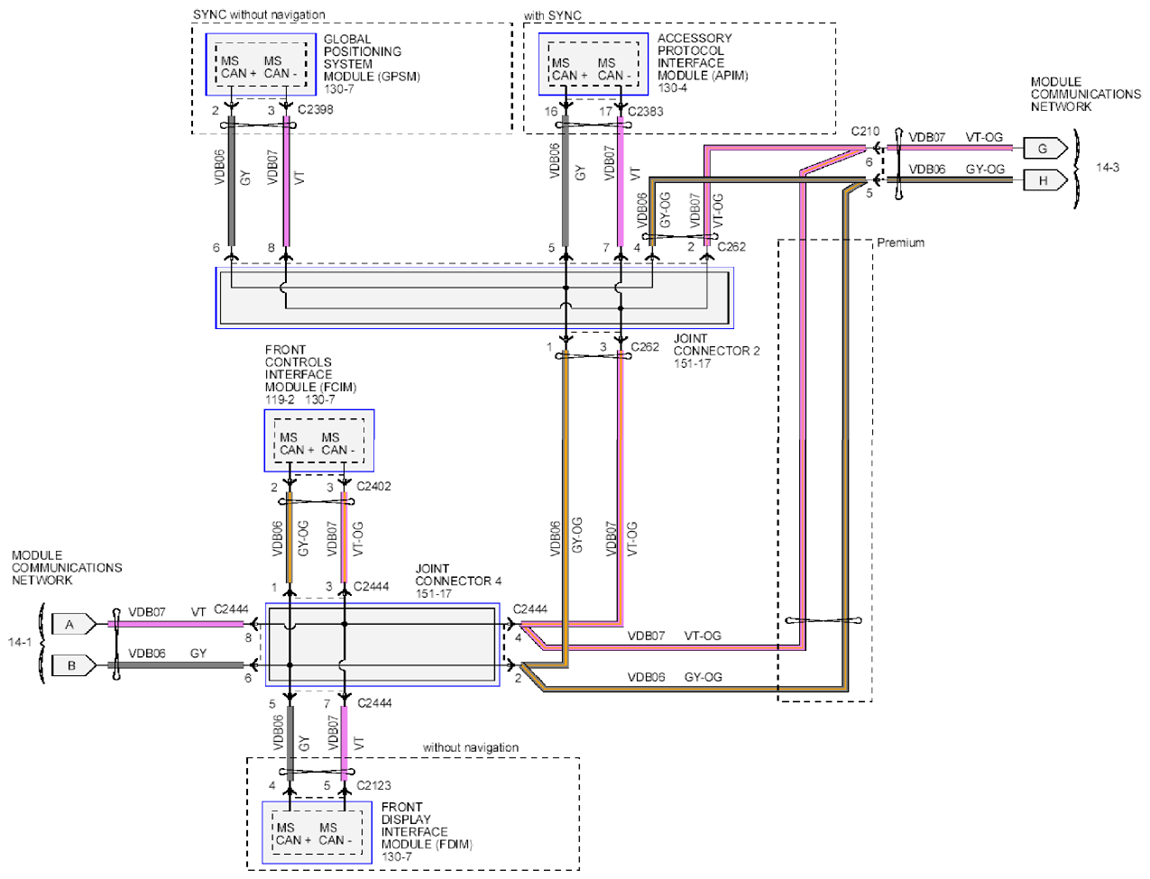Screen dimensions: 1150x879
Task: Select the C210 connector label
Action: (865, 131)
